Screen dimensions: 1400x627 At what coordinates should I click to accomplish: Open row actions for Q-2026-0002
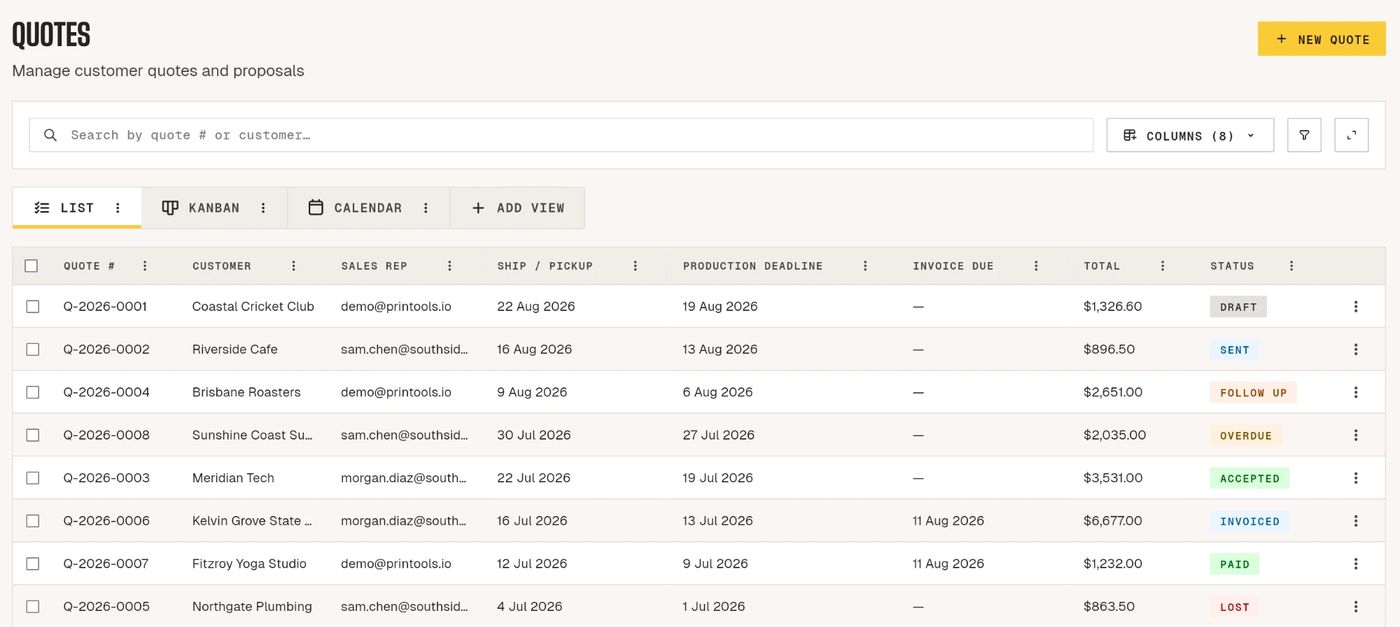(x=1356, y=350)
